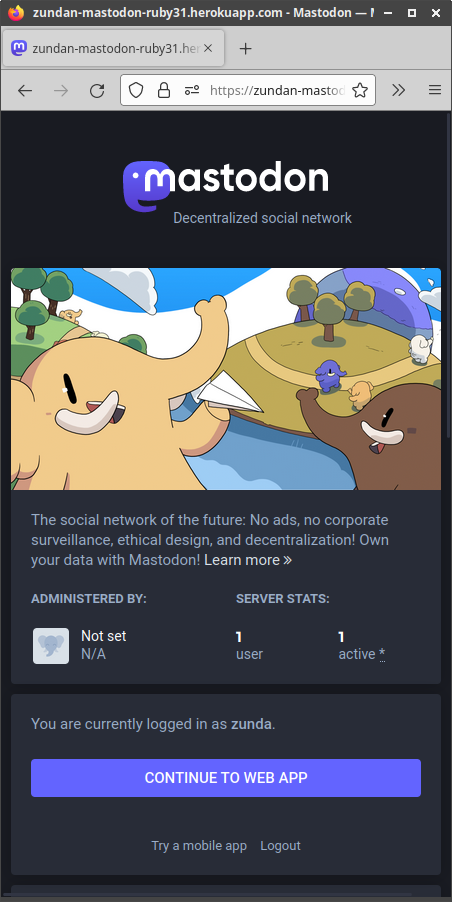Open site permissions icon in address bar

click(x=192, y=90)
